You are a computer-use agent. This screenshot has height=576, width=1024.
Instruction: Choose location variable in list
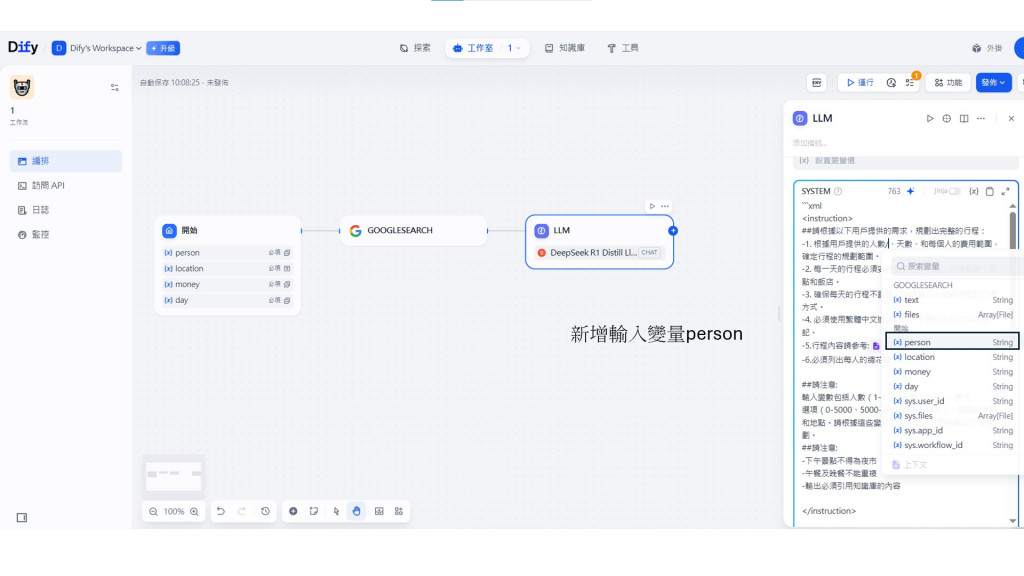point(953,357)
